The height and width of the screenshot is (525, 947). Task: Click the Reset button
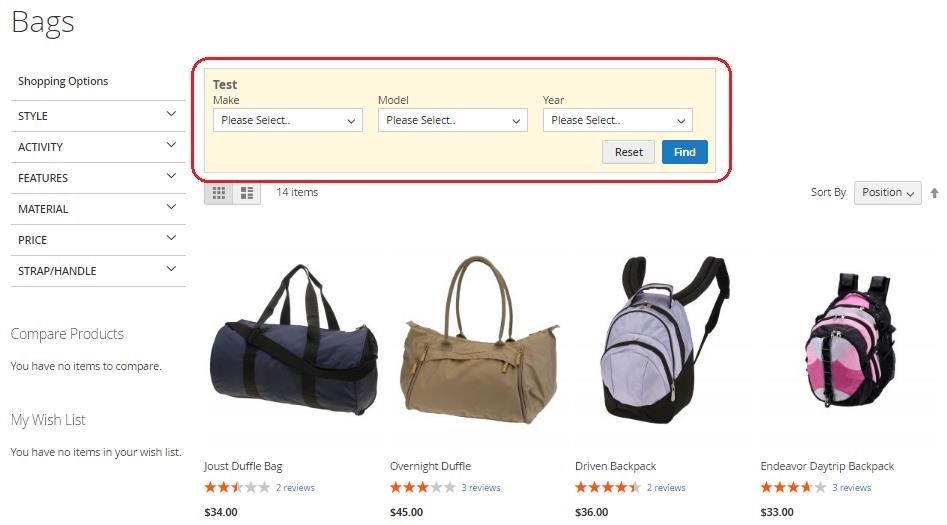pos(628,152)
